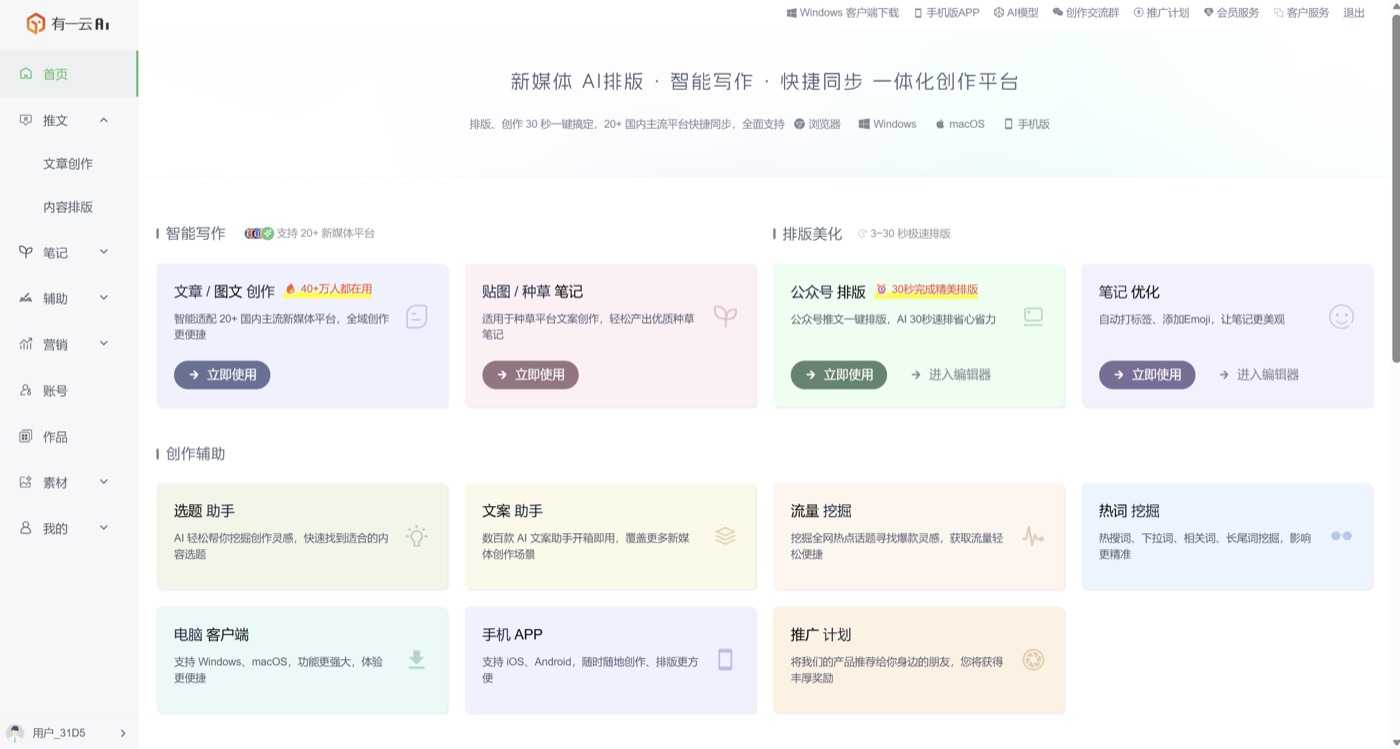Click the 辅助 sidebar icon
Image resolution: width=1400 pixels, height=749 pixels.
pos(26,298)
